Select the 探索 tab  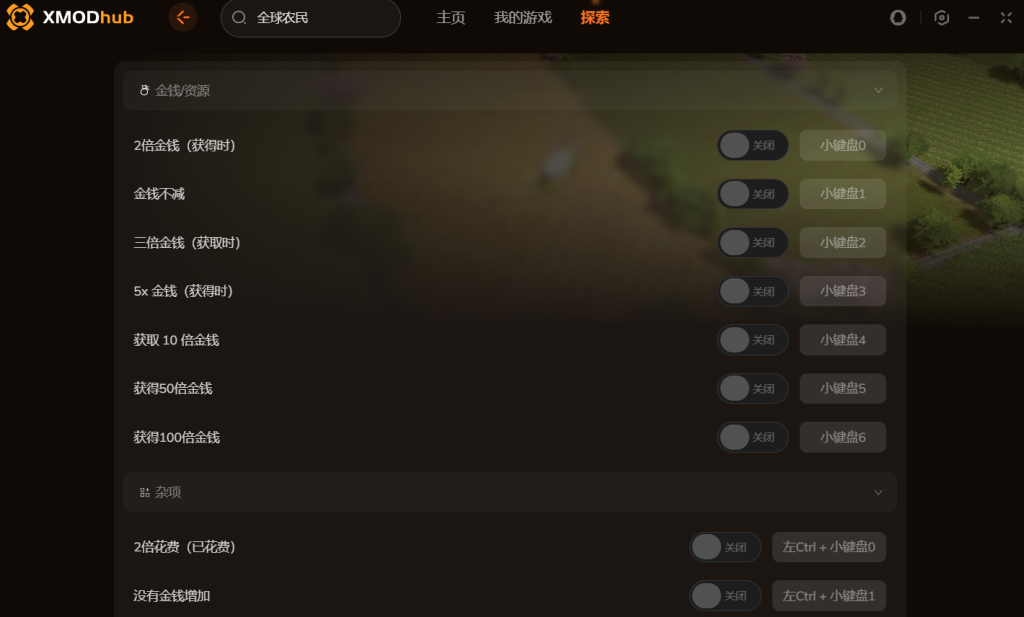coord(594,18)
